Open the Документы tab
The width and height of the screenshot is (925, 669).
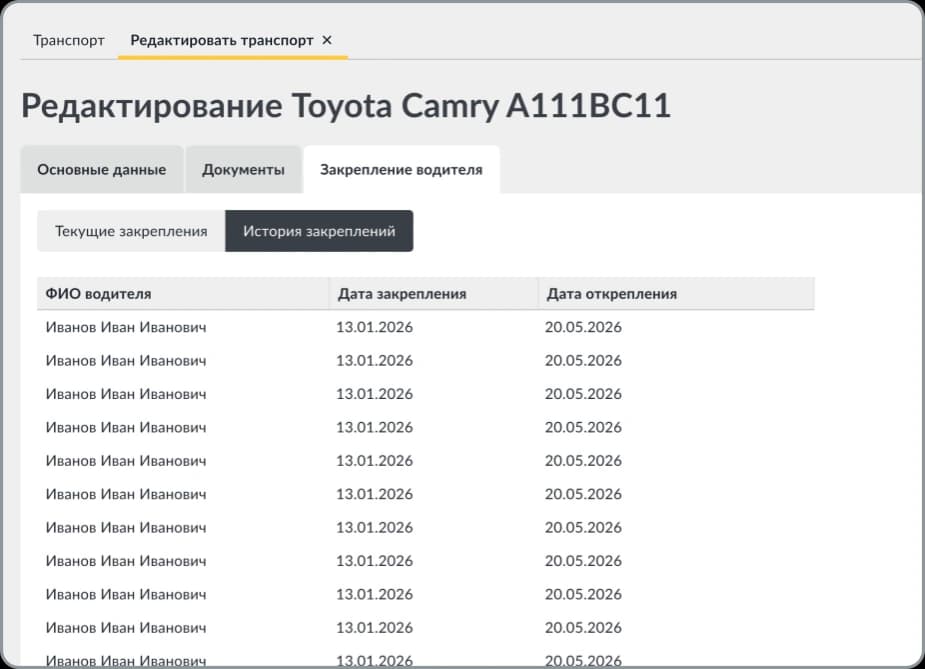click(x=243, y=170)
